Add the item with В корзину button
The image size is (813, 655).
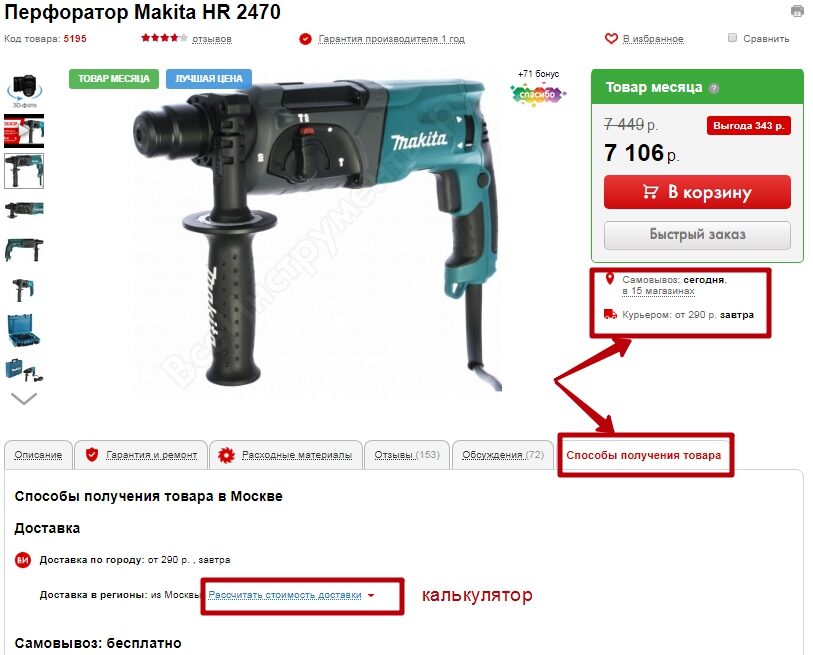[697, 192]
